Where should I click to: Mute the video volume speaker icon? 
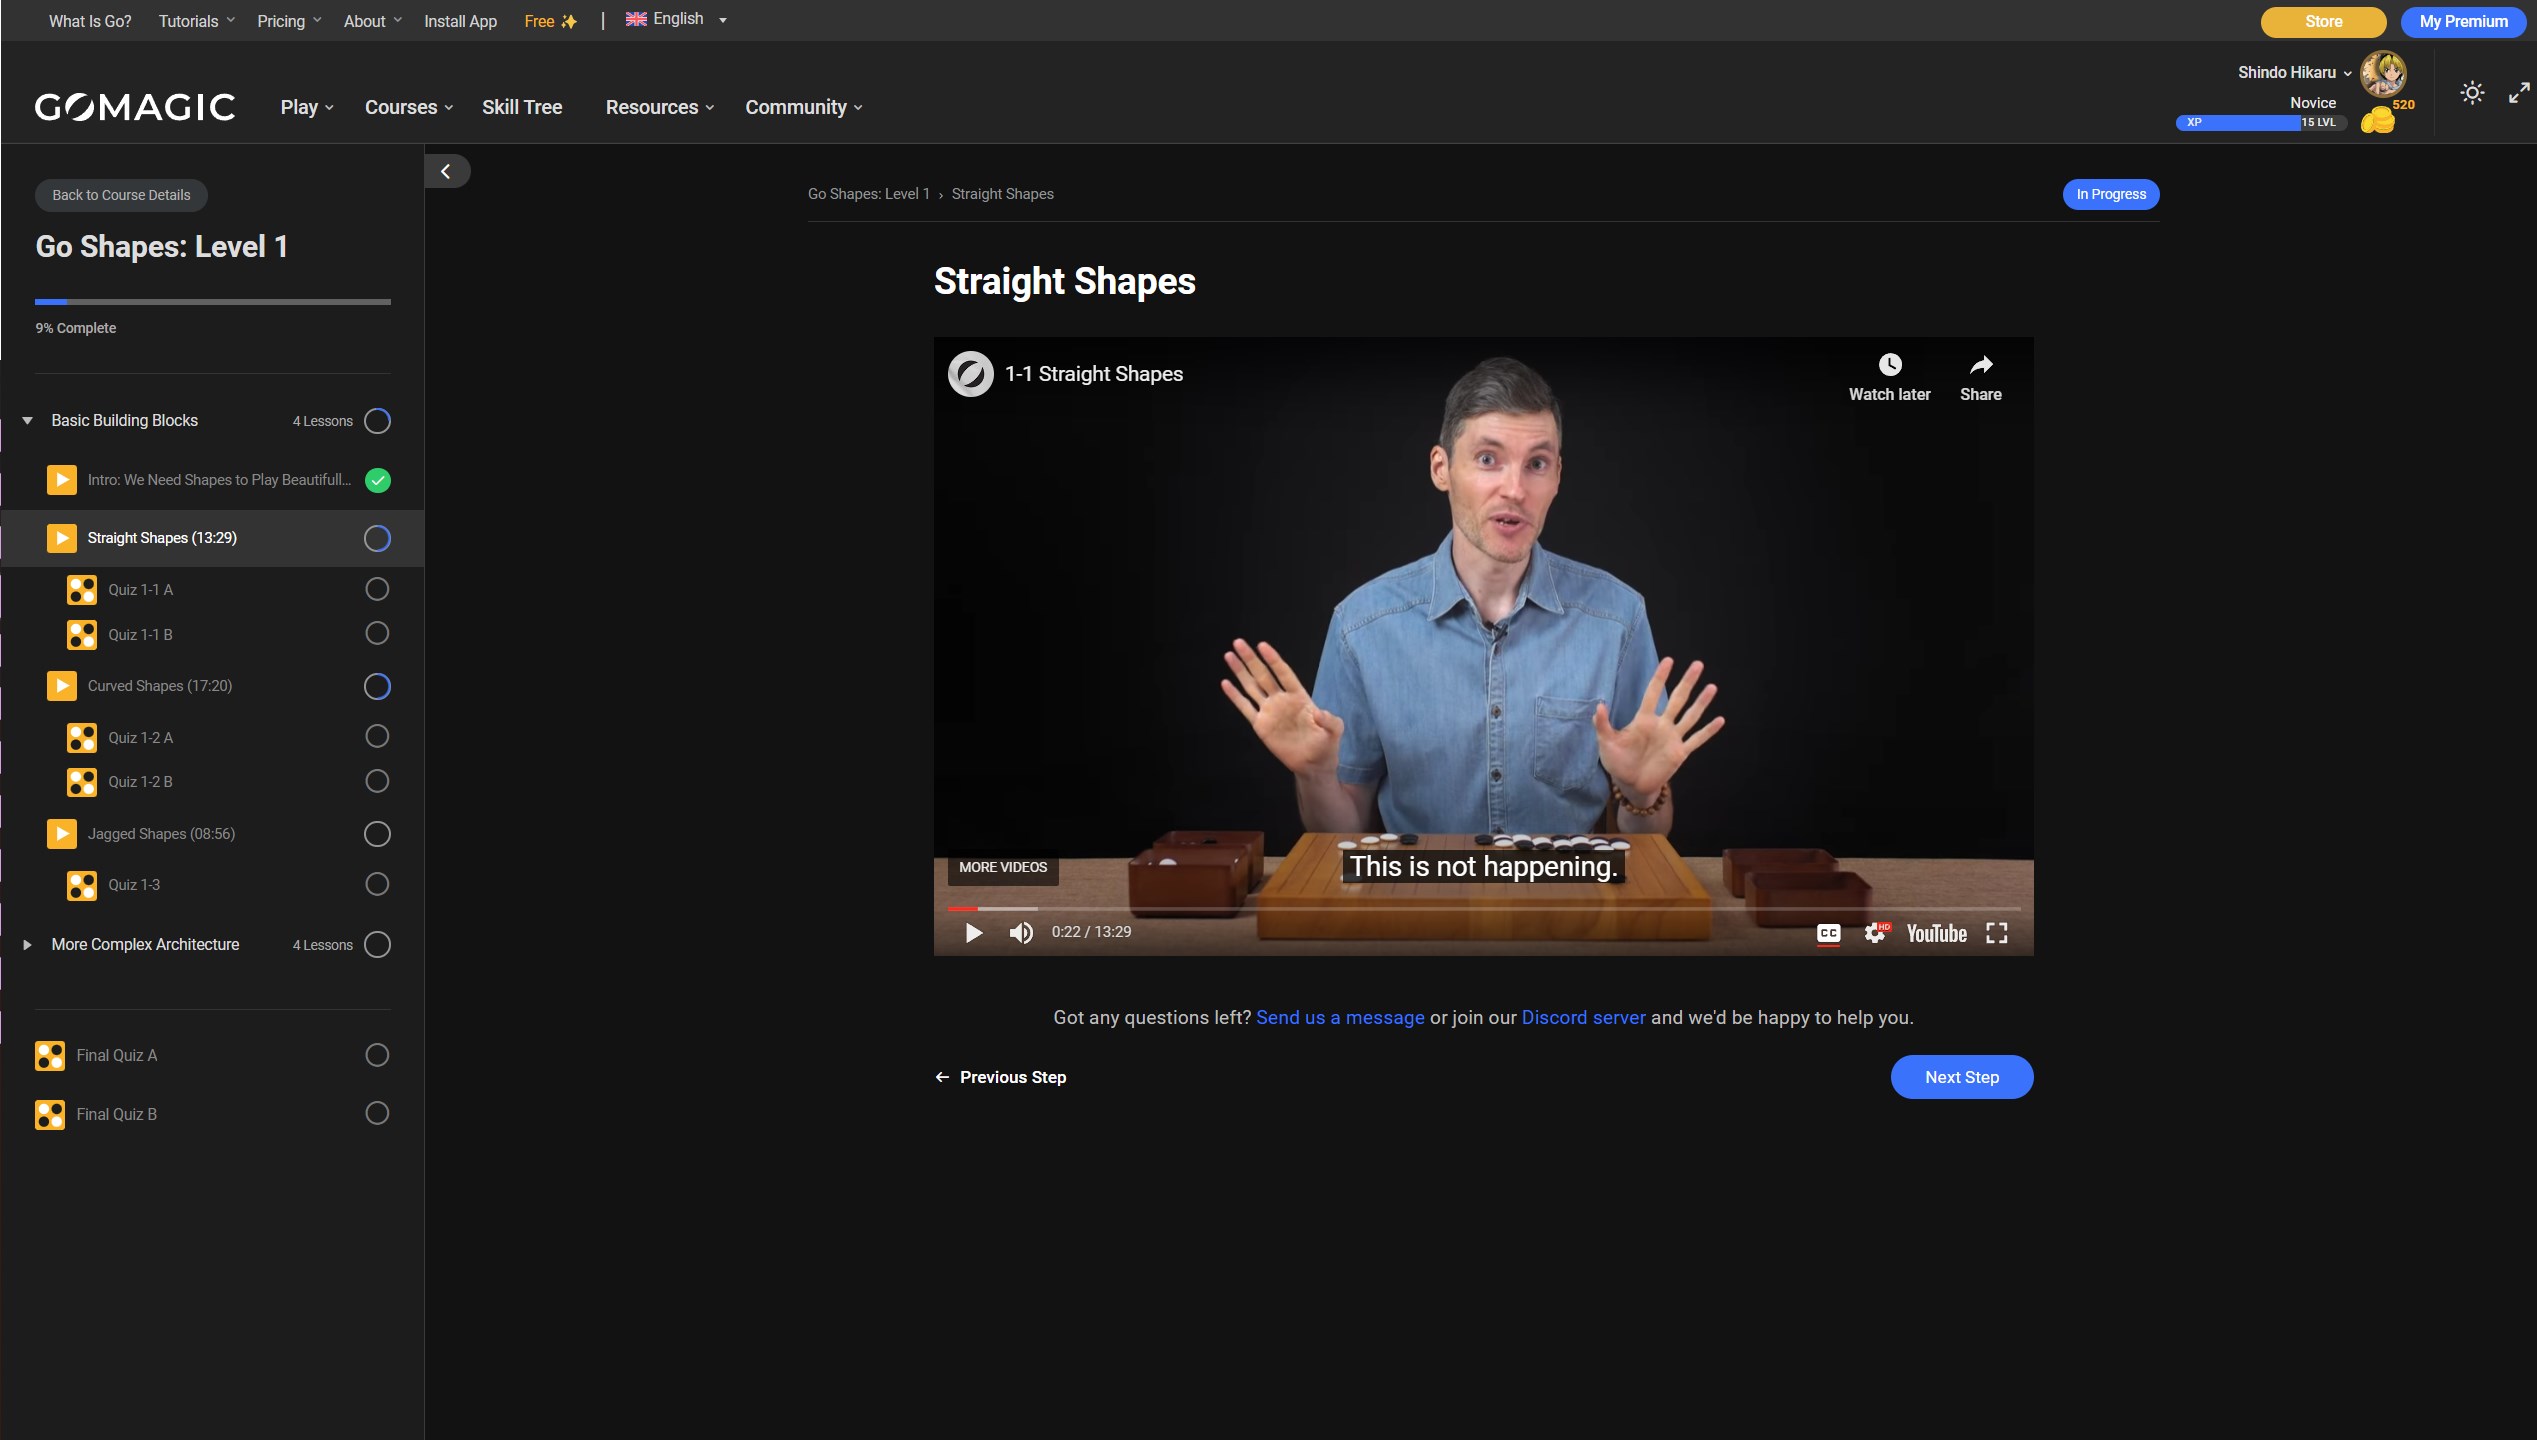(x=1020, y=933)
